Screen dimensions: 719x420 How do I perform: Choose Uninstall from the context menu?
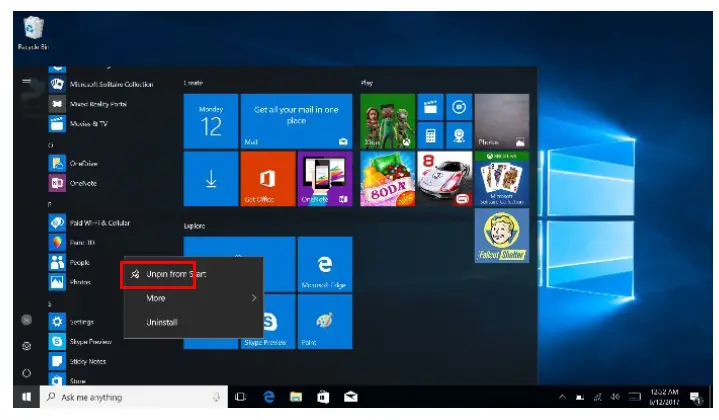pos(194,322)
